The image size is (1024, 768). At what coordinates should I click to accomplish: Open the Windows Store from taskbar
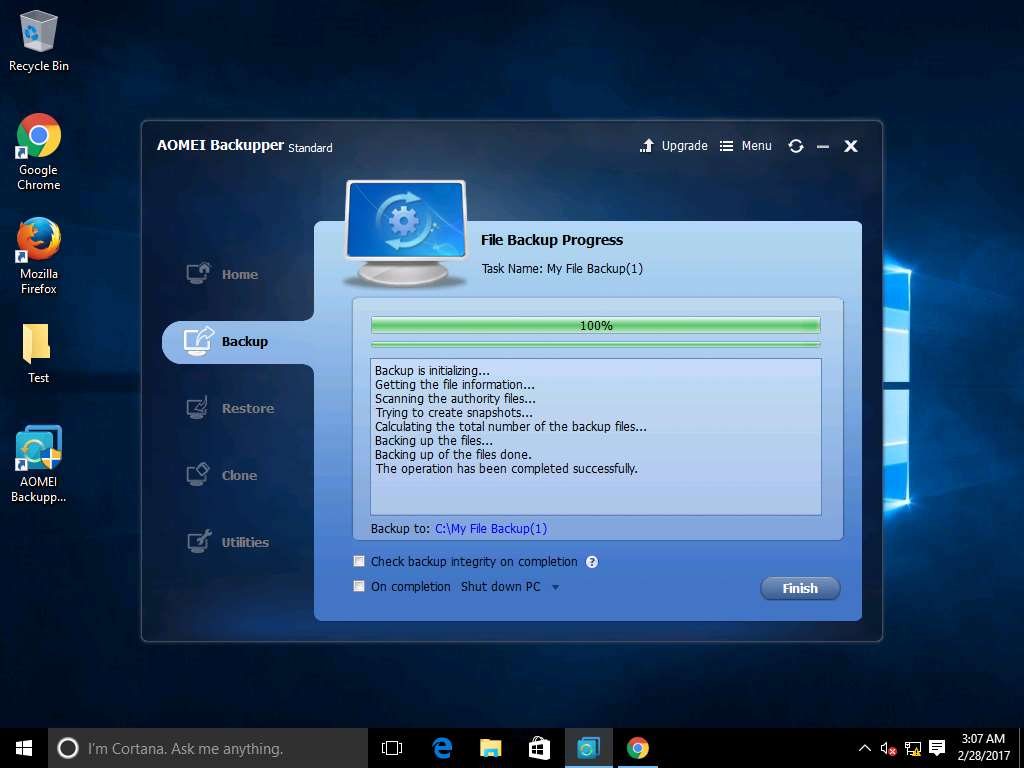click(539, 748)
